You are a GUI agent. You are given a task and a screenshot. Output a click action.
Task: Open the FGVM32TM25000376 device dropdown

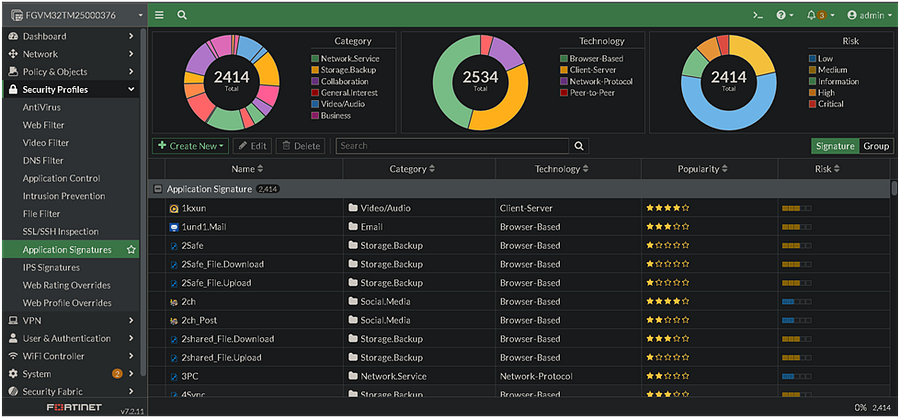[x=75, y=15]
